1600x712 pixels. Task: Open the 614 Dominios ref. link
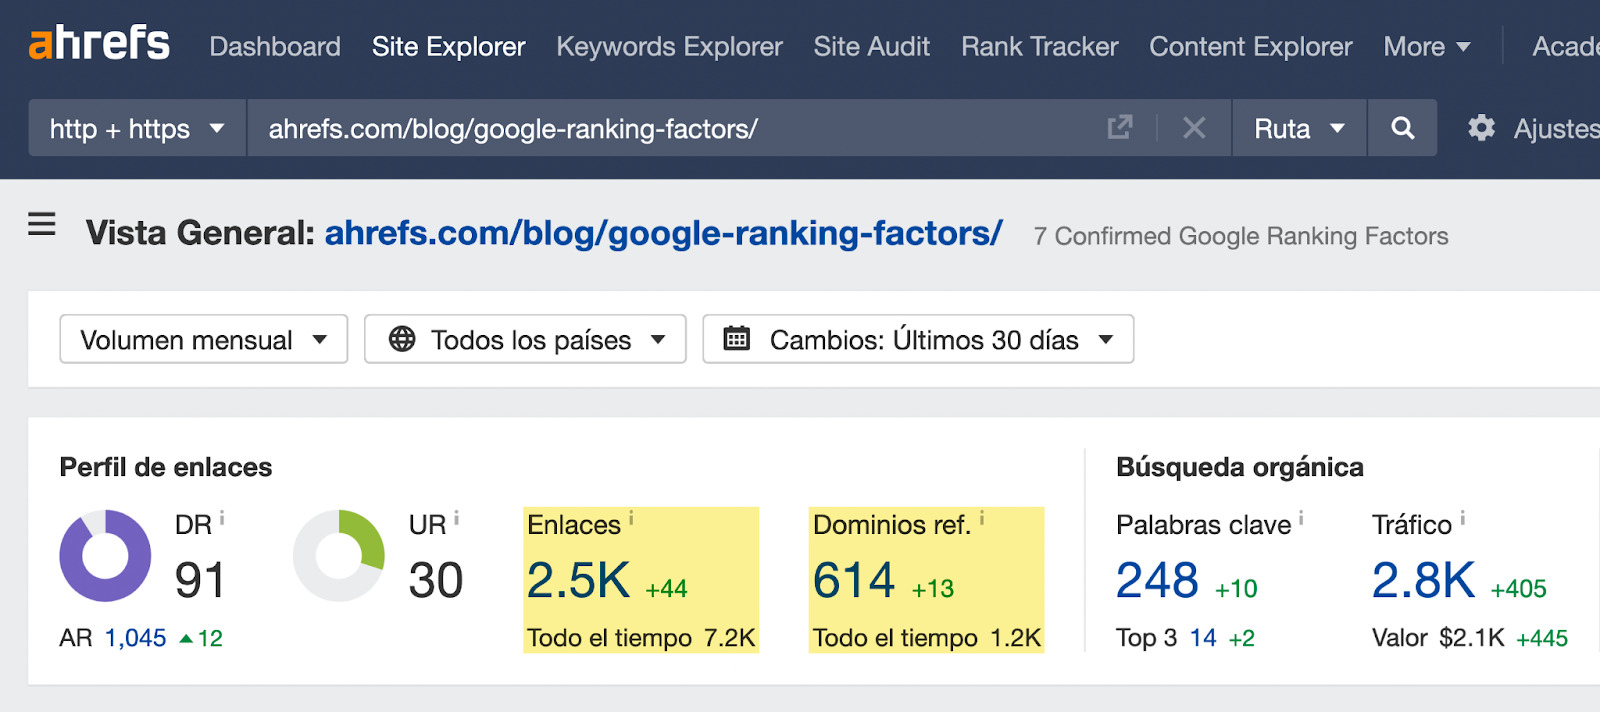(x=853, y=580)
